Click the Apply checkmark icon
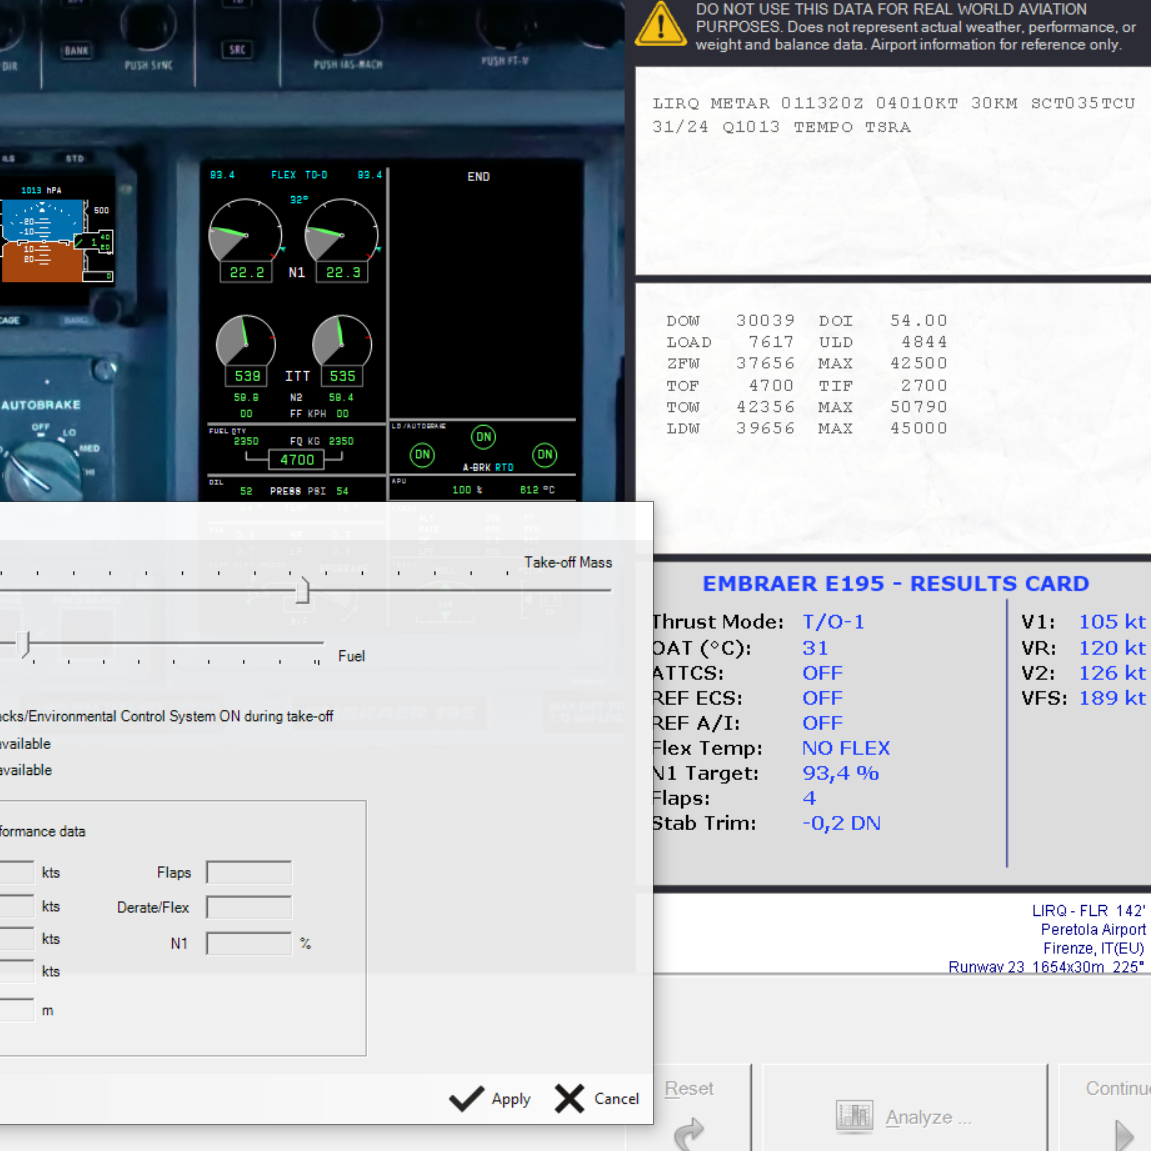 pos(466,1099)
